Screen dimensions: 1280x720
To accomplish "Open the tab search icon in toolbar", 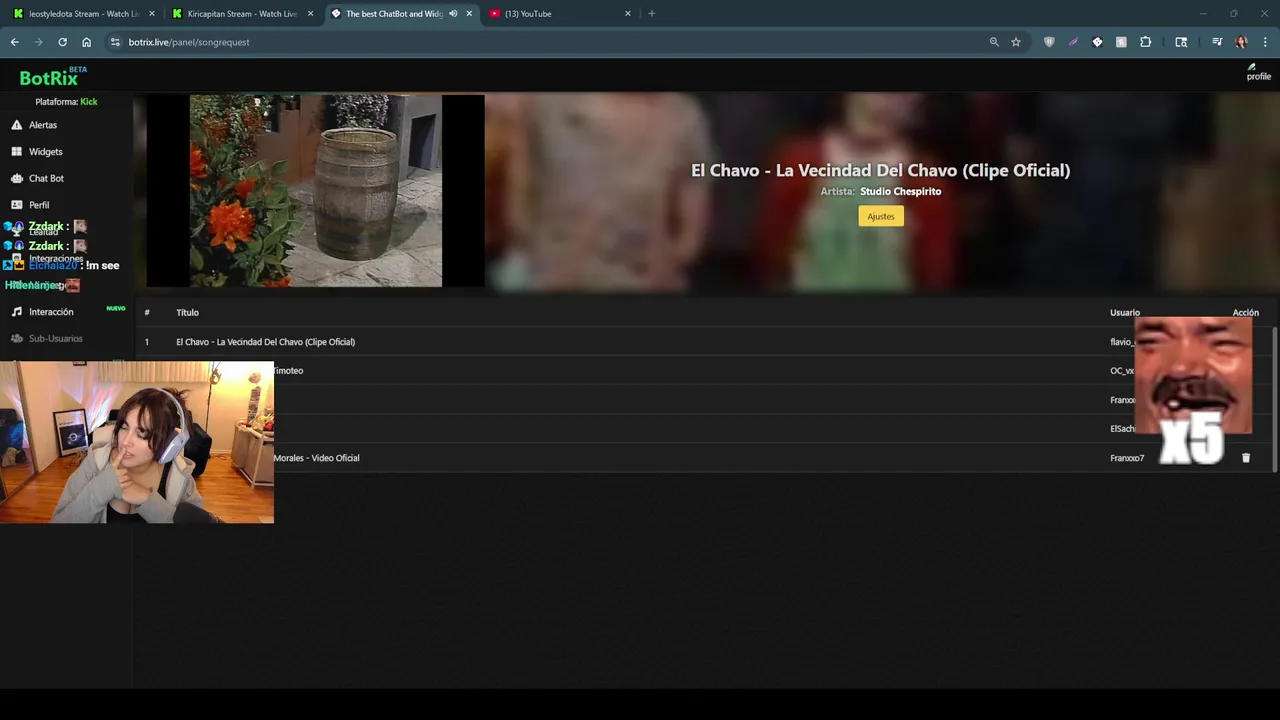I will pos(1181,42).
